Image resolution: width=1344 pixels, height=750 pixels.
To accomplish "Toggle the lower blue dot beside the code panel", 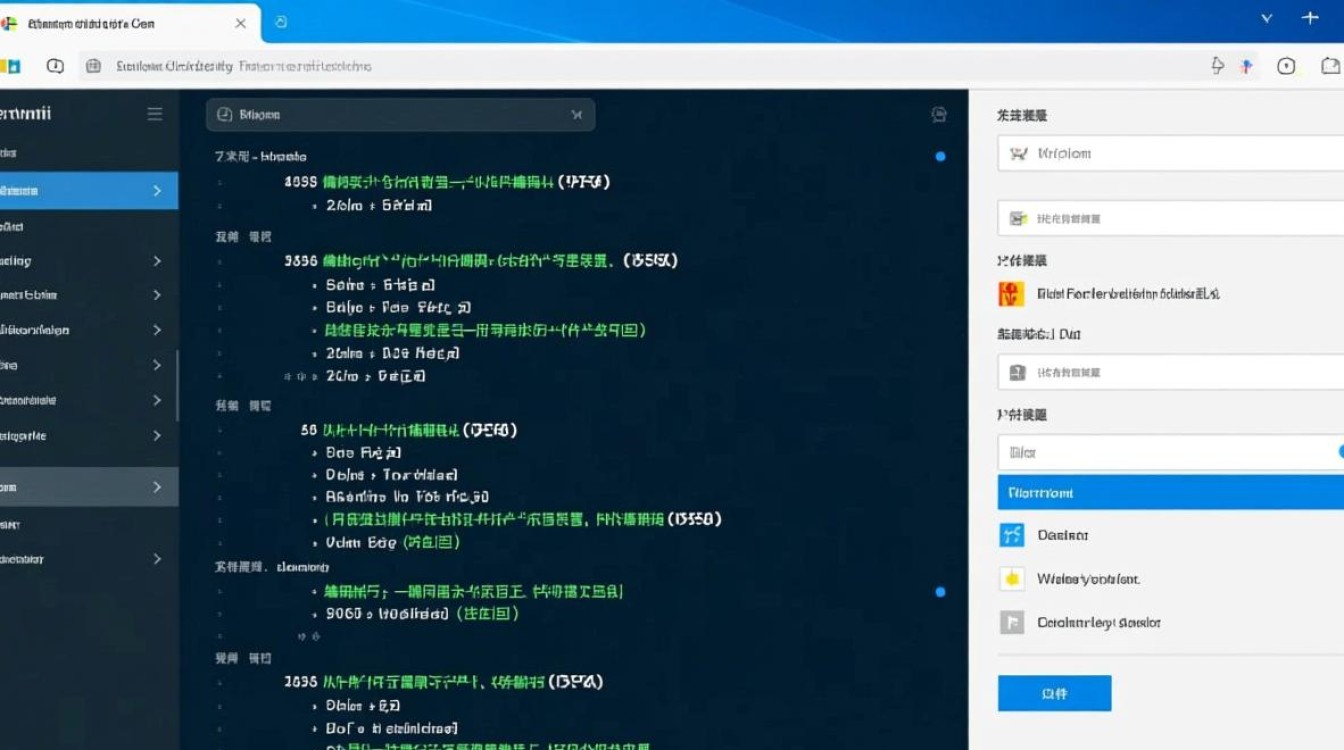I will coord(940,592).
